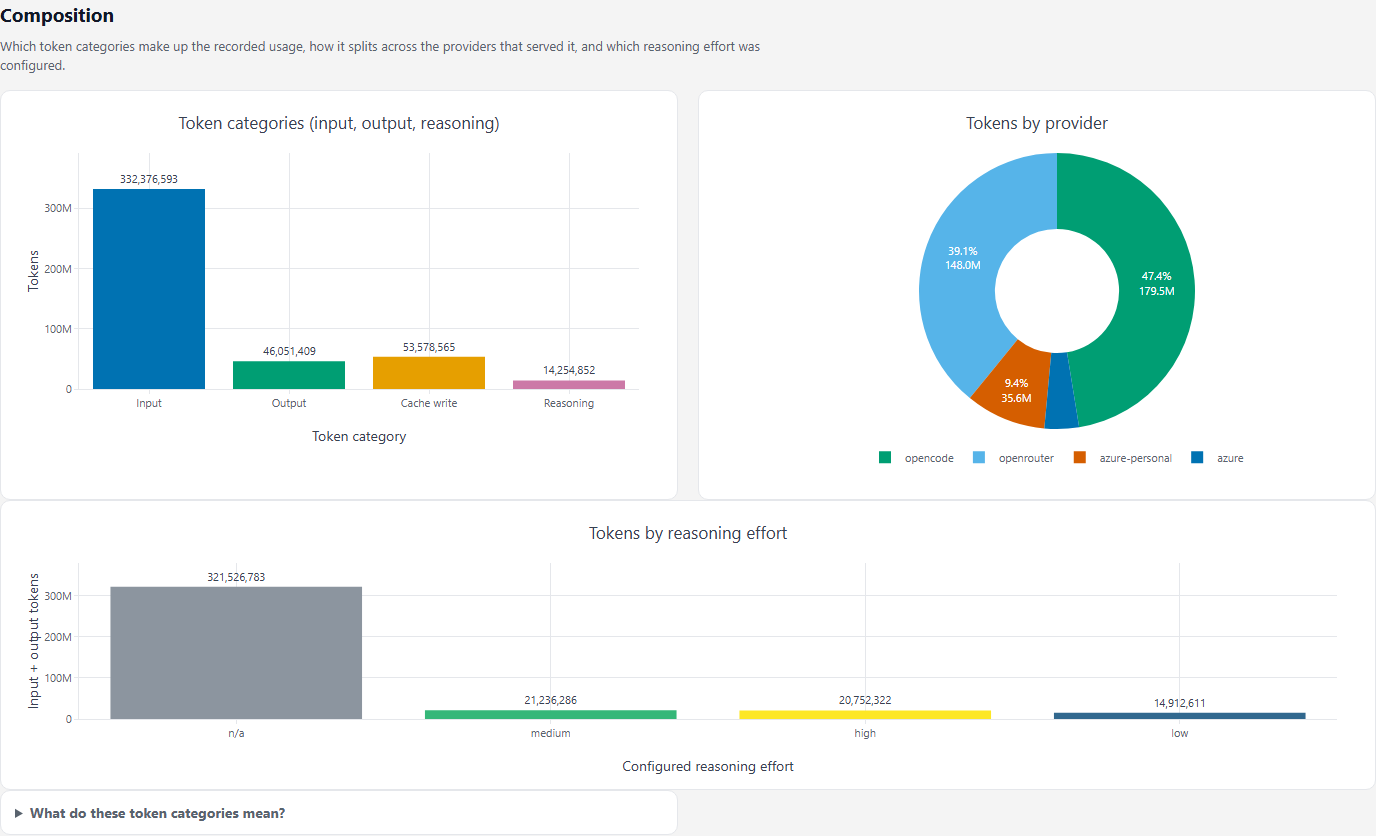Click the yellow high effort bar
Image resolution: width=1376 pixels, height=836 pixels.
pyautogui.click(x=865, y=715)
